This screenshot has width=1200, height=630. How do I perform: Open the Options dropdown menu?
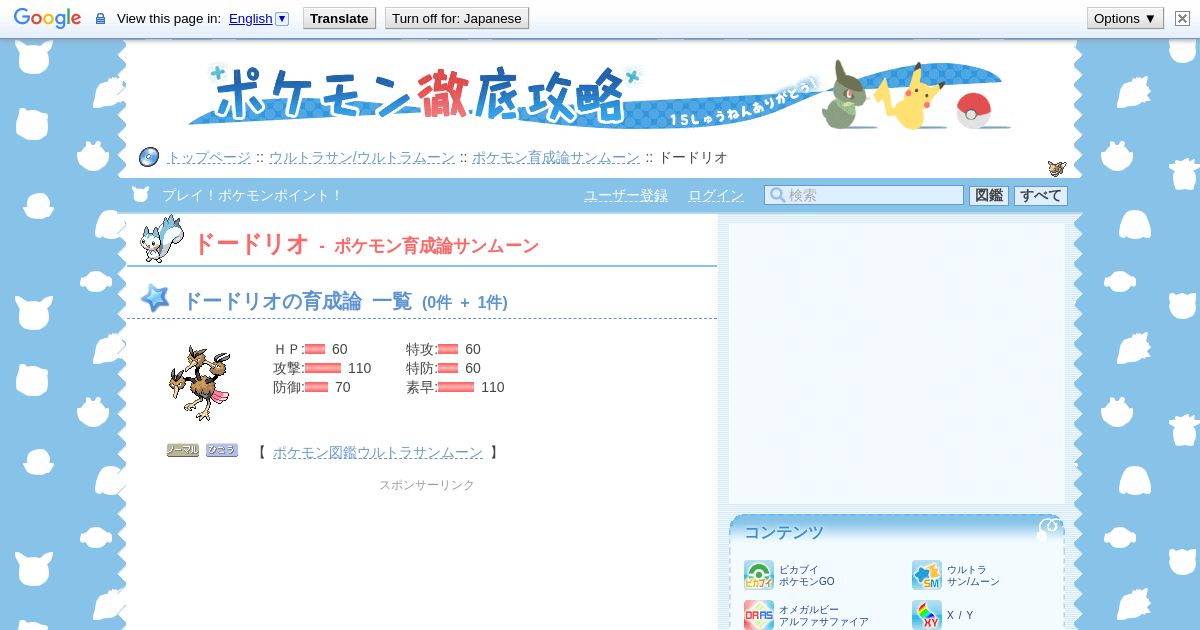[1125, 18]
